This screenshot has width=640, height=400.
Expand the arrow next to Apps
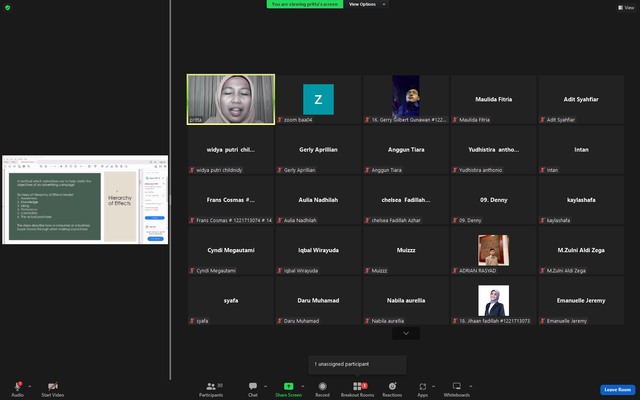tap(433, 386)
